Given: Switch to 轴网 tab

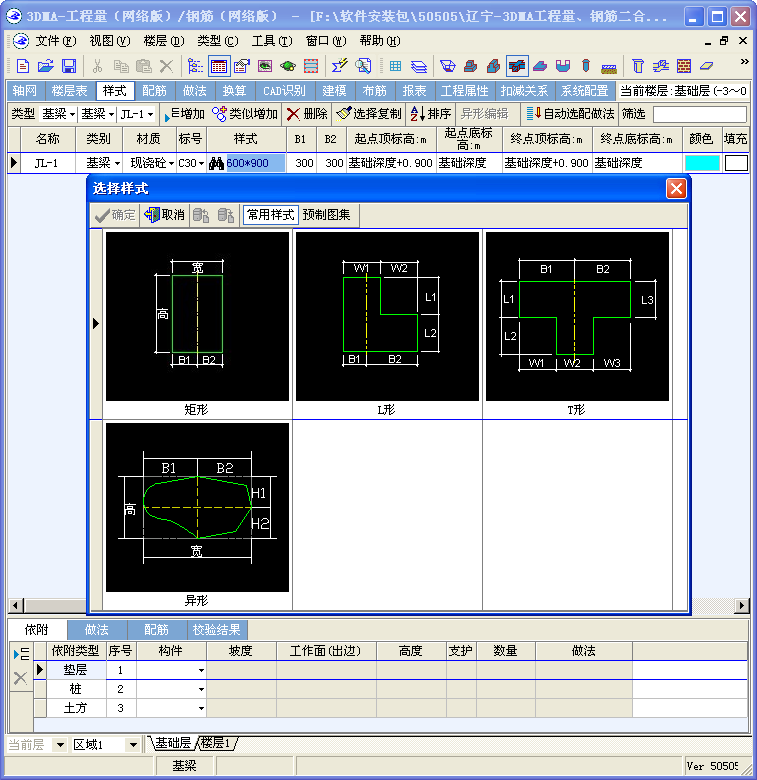Looking at the screenshot, I should pos(25,91).
